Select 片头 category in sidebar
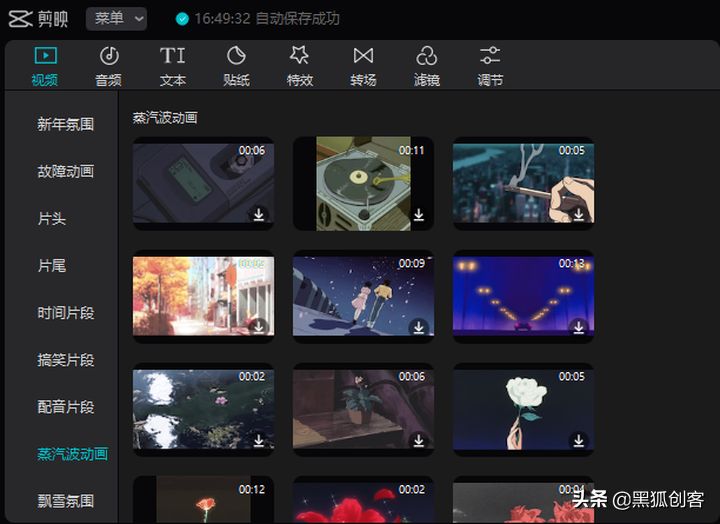The width and height of the screenshot is (720, 524). pyautogui.click(x=52, y=219)
